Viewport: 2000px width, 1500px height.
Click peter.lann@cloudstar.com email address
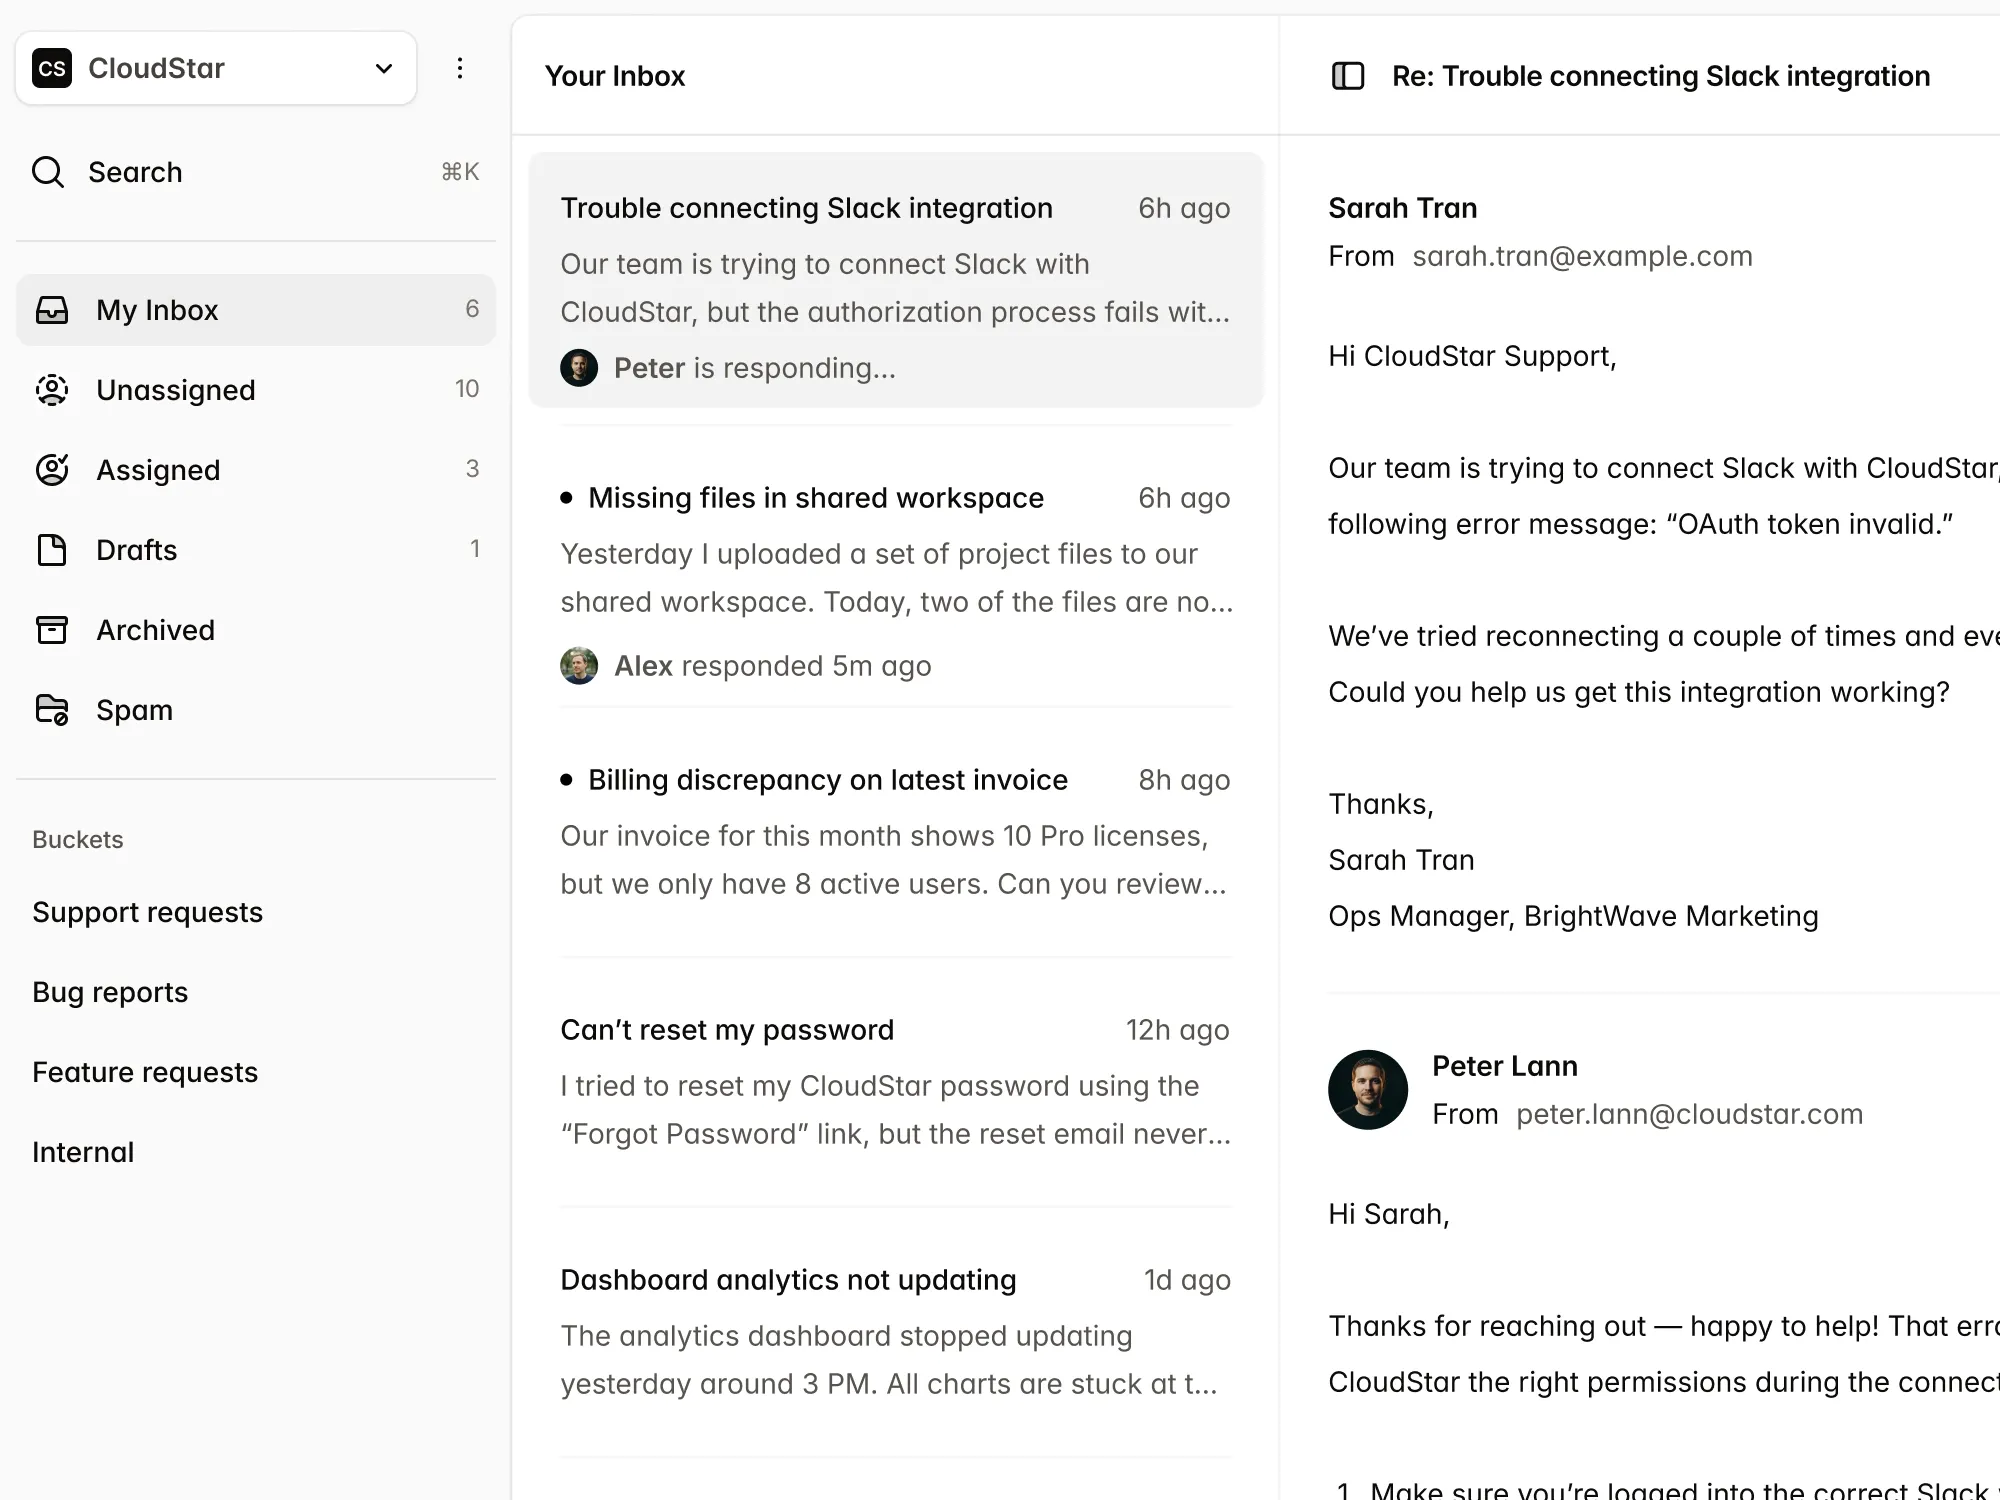pos(1689,1114)
